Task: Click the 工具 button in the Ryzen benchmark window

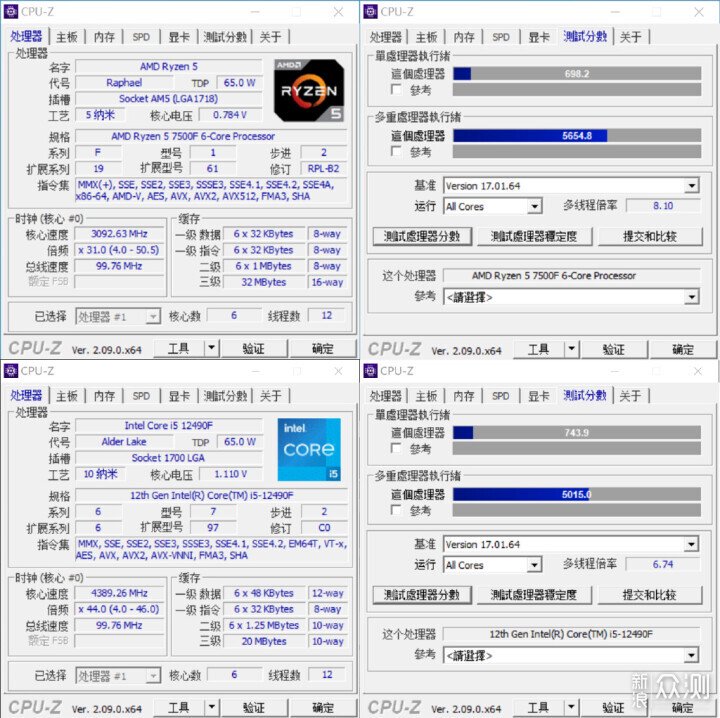Action: click(538, 349)
